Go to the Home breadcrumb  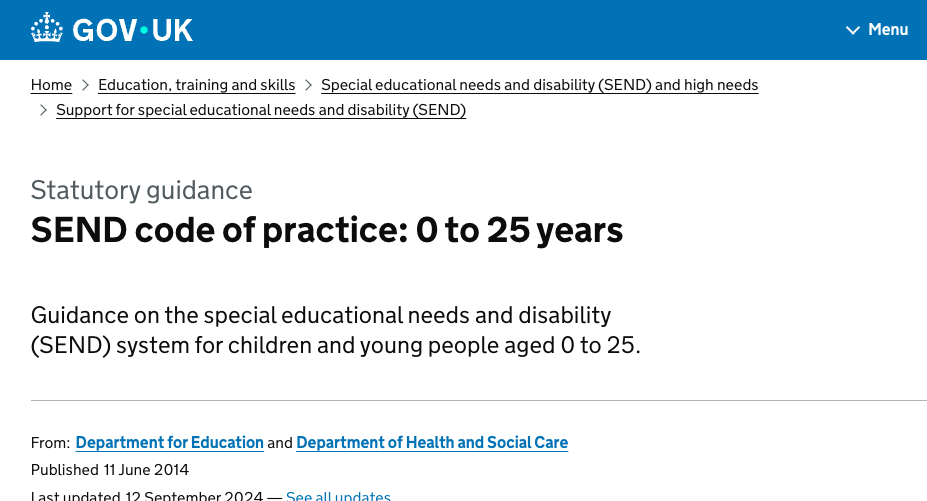point(51,85)
